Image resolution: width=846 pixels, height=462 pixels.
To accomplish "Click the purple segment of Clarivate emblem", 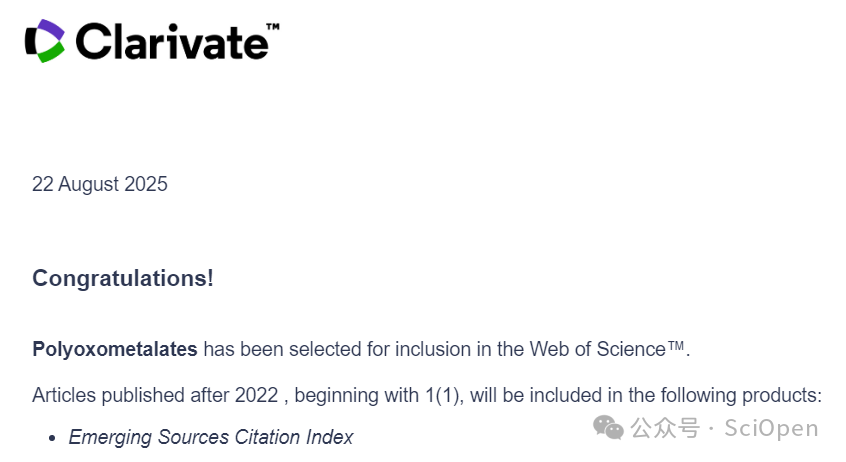I will click(51, 30).
